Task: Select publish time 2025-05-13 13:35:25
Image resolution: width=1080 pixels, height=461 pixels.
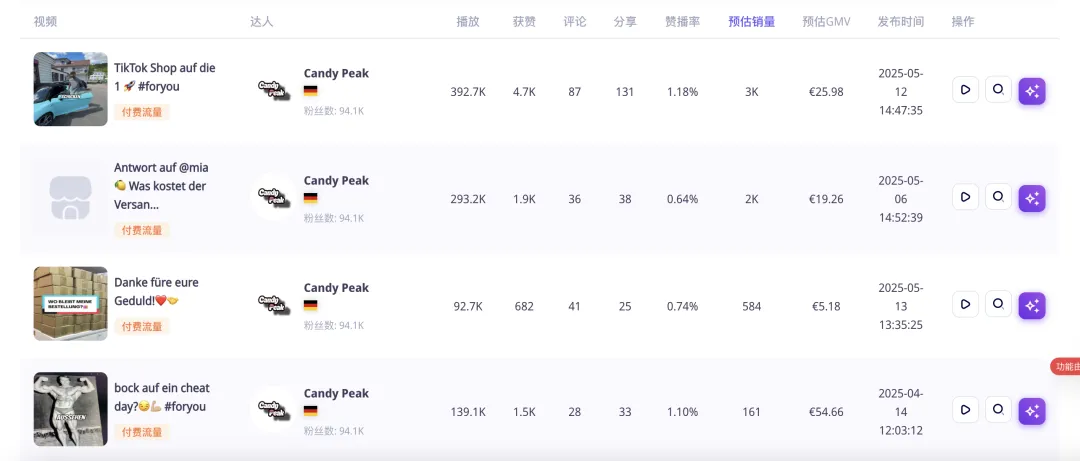Action: click(x=901, y=306)
